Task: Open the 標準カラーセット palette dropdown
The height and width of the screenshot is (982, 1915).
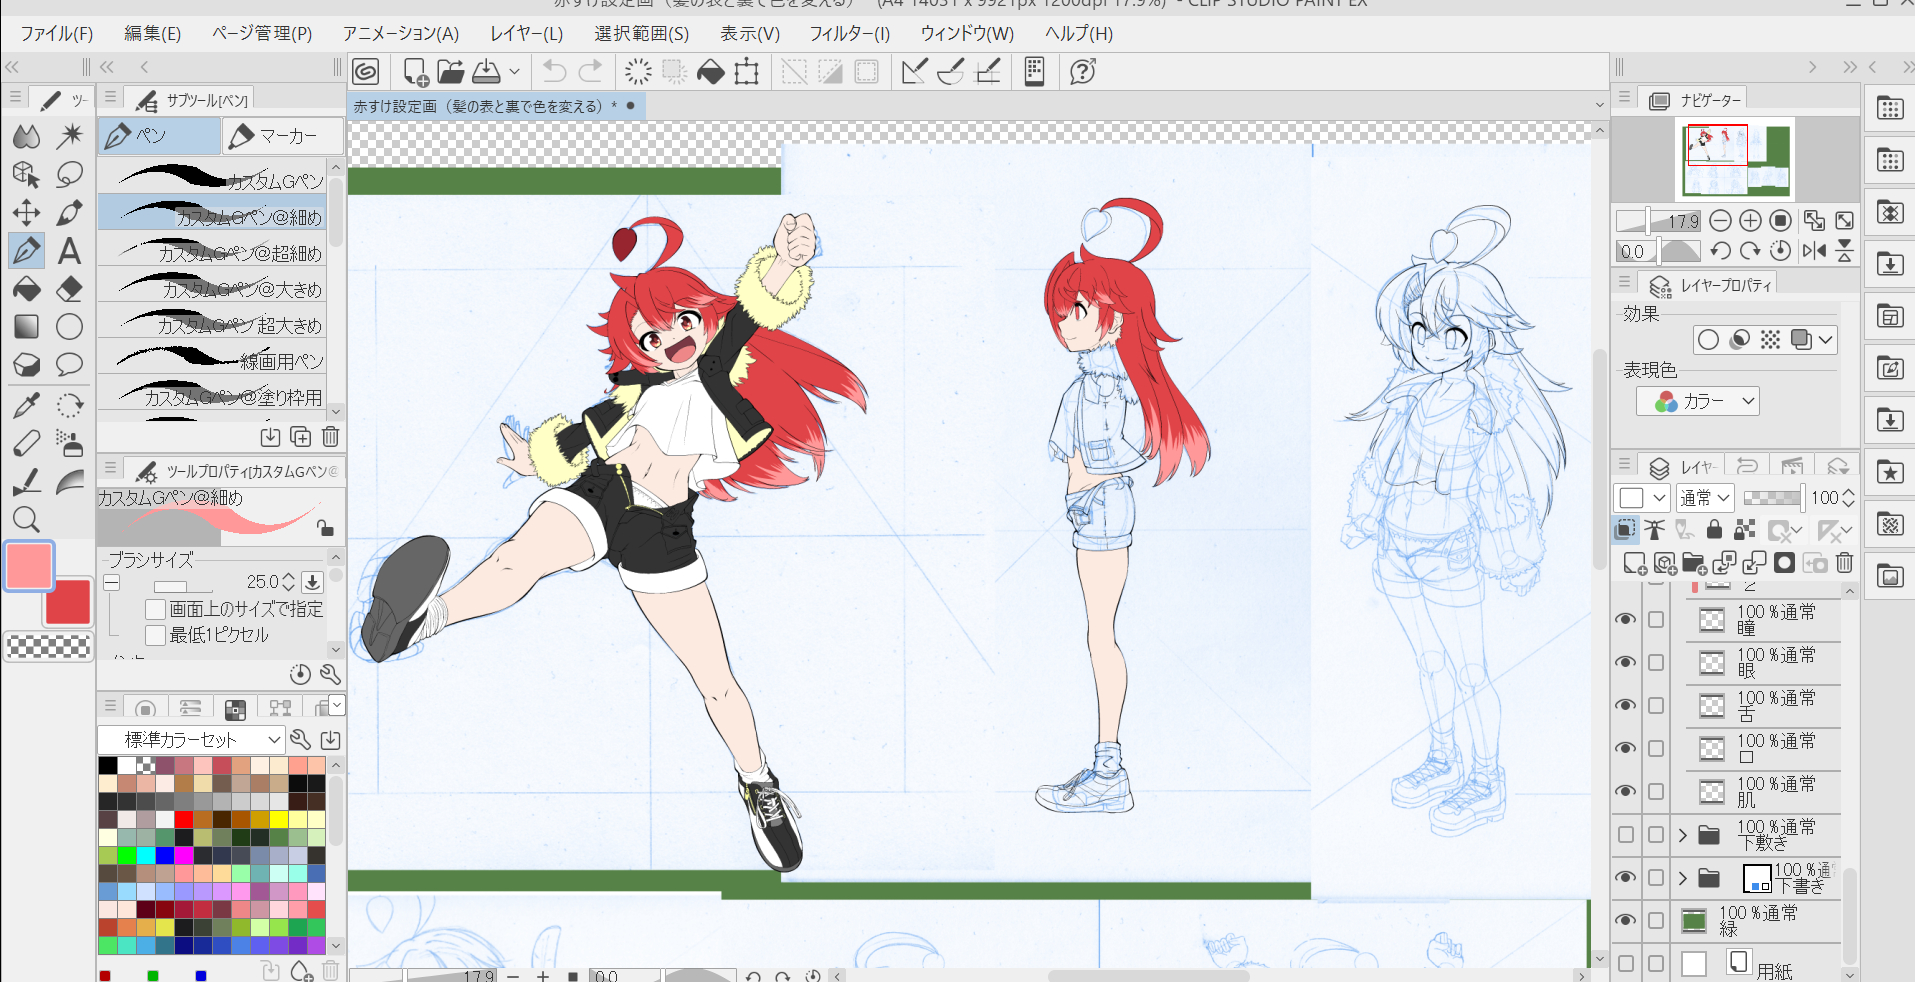Action: point(190,740)
